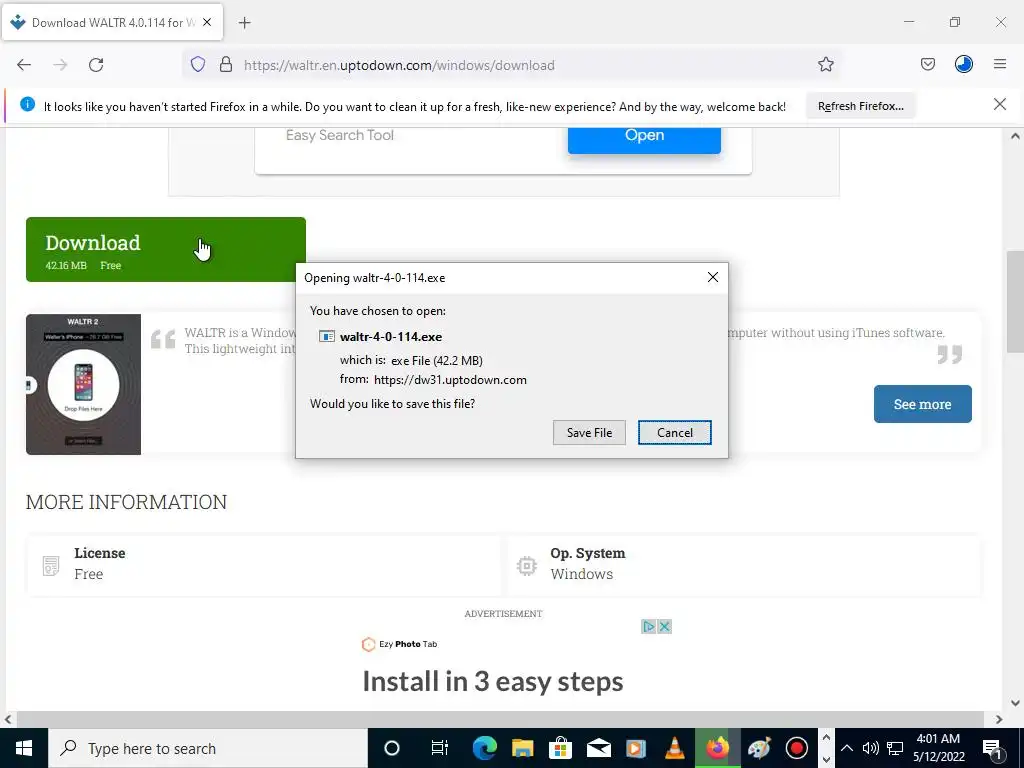Open the WALTR 2 screenshot thumbnail
The image size is (1024, 768).
(x=84, y=385)
